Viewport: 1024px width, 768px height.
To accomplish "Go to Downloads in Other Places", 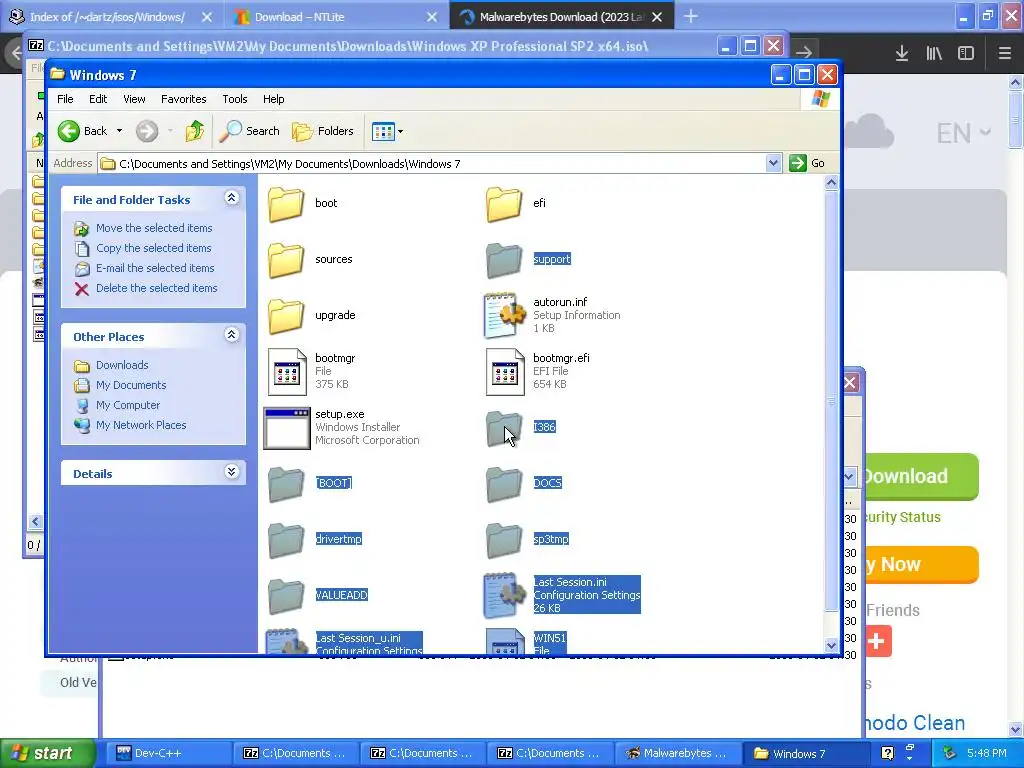I will [x=122, y=365].
